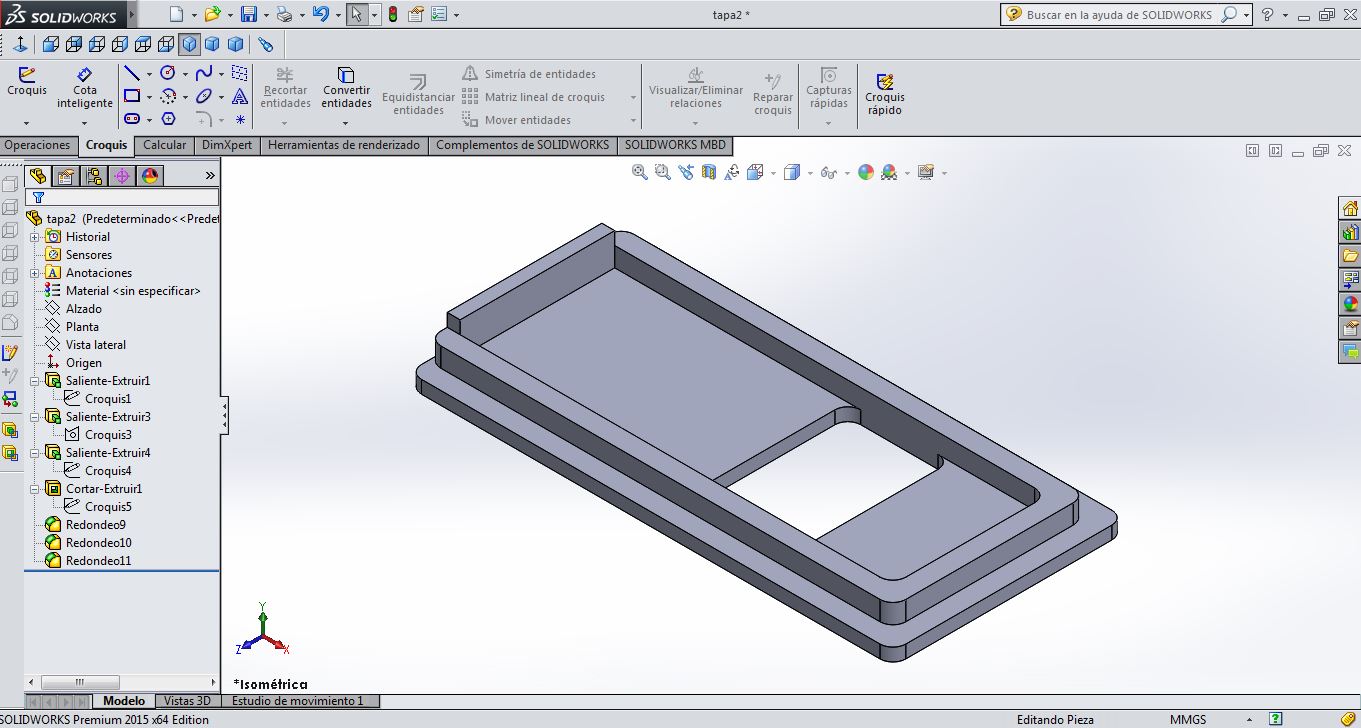Open the PropertyManager tab icon
1361x728 pixels.
point(66,176)
